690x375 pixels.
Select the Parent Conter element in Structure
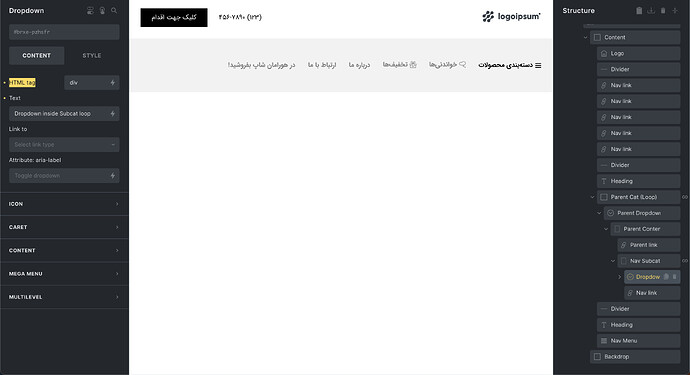[646, 229]
